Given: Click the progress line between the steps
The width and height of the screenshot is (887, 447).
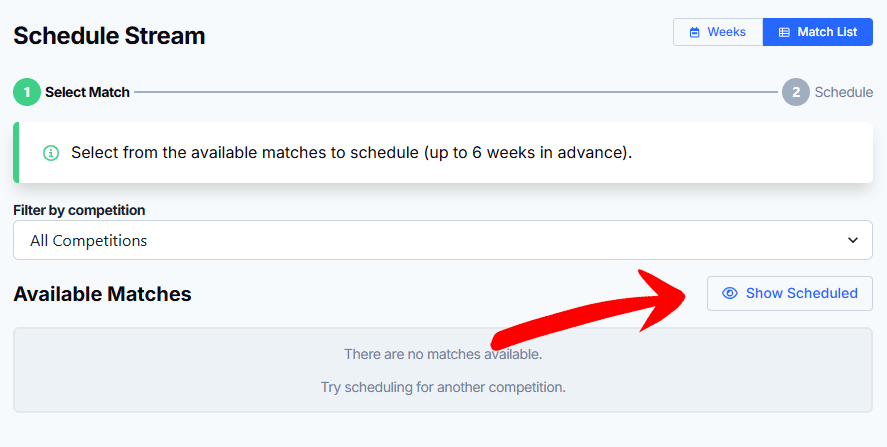Looking at the screenshot, I should (x=456, y=92).
